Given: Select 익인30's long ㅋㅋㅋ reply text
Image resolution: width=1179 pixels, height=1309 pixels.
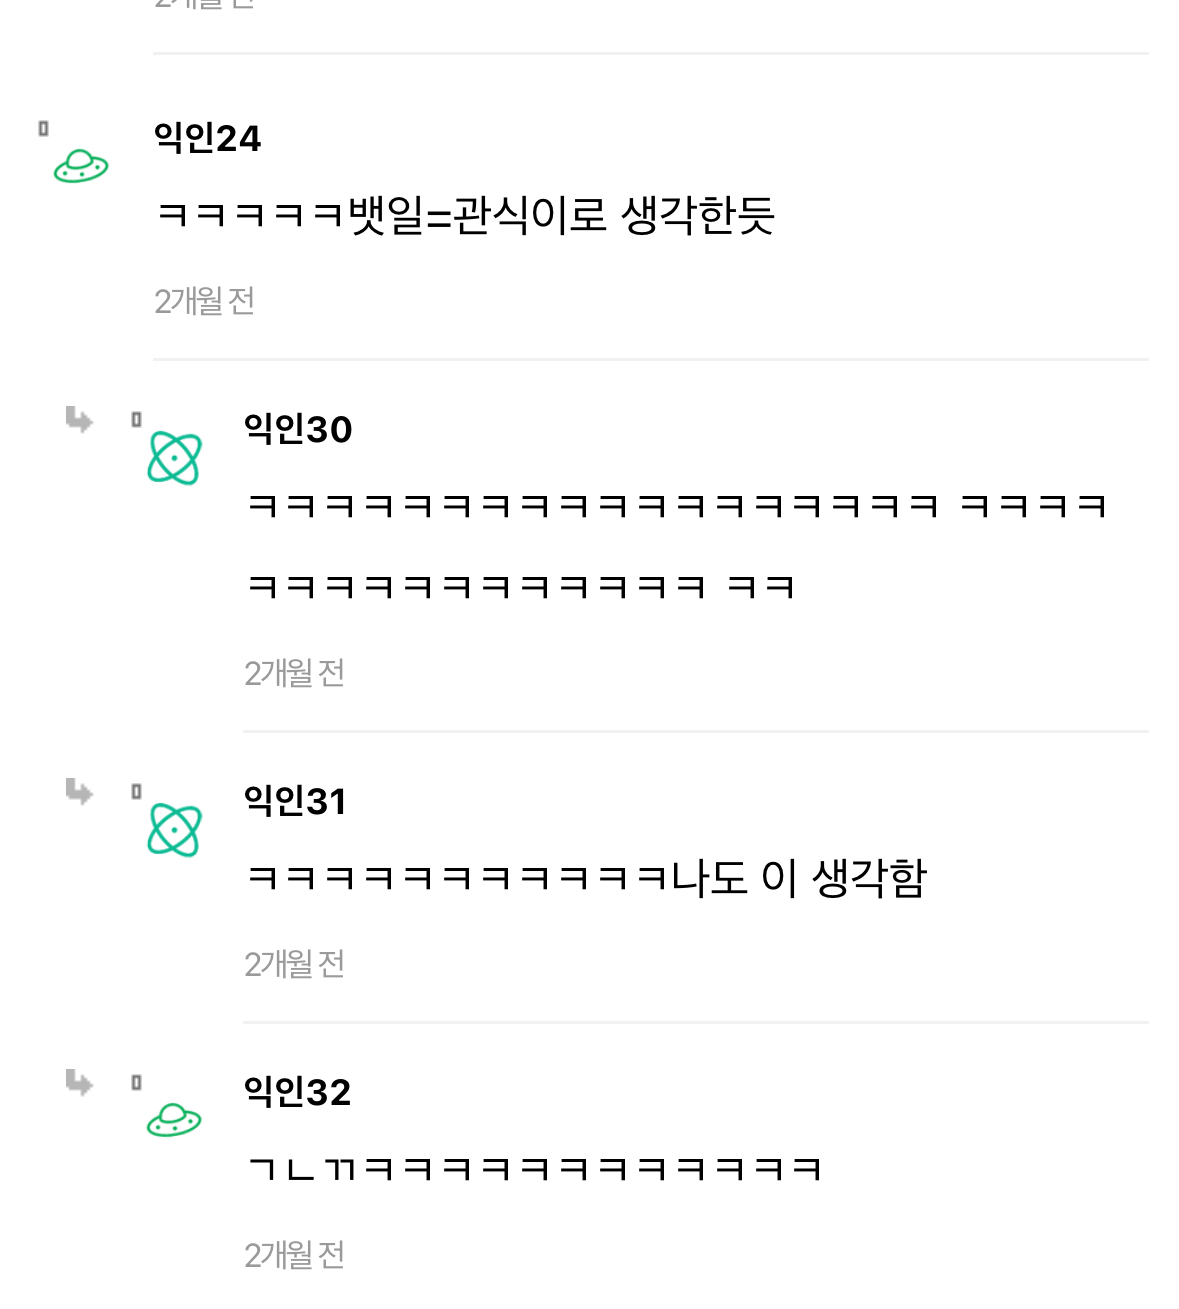Looking at the screenshot, I should point(676,546).
